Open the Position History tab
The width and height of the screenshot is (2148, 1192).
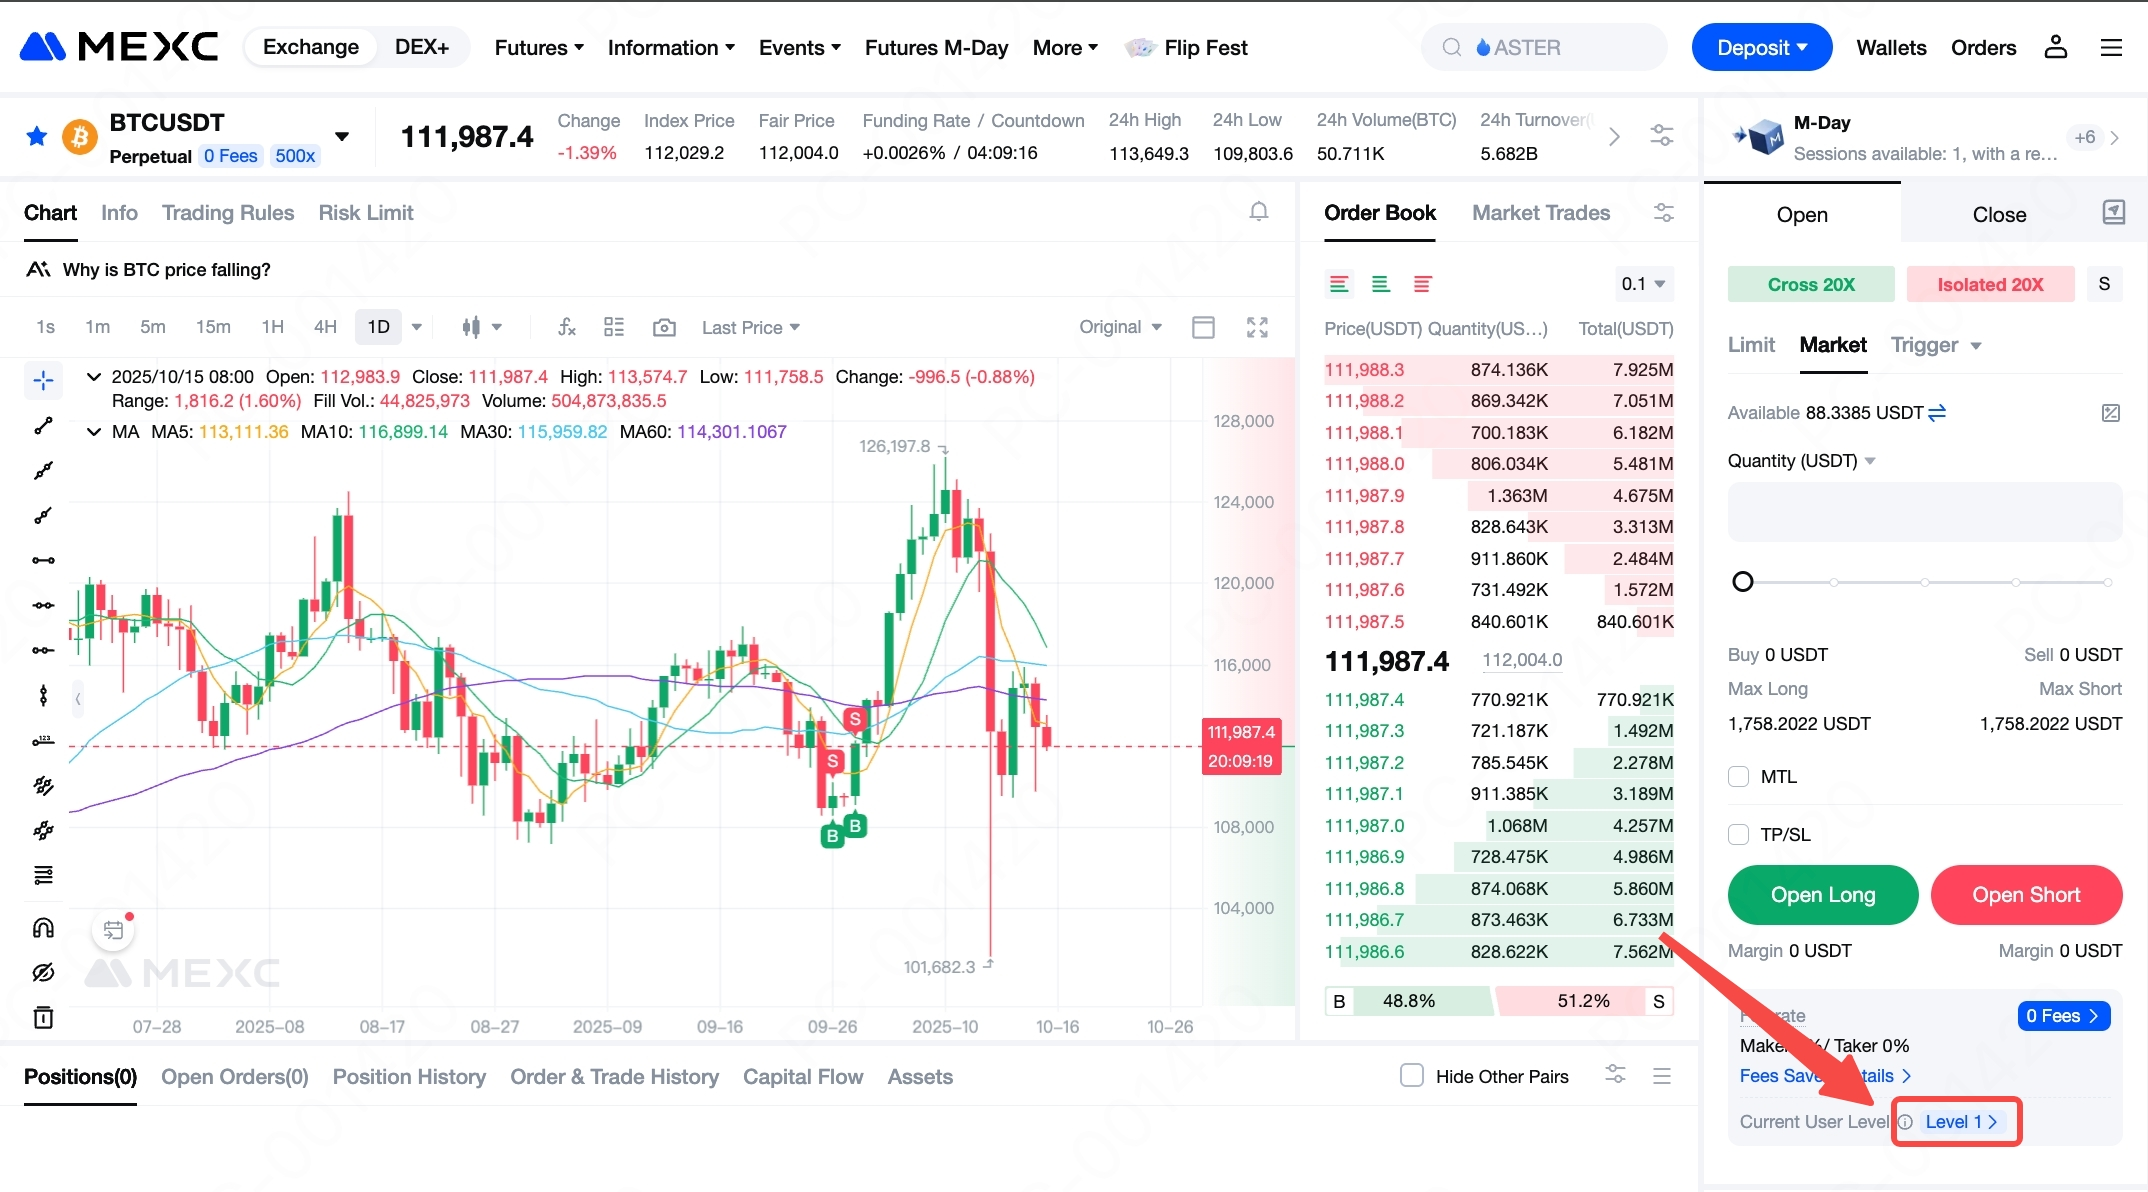pyautogui.click(x=409, y=1077)
